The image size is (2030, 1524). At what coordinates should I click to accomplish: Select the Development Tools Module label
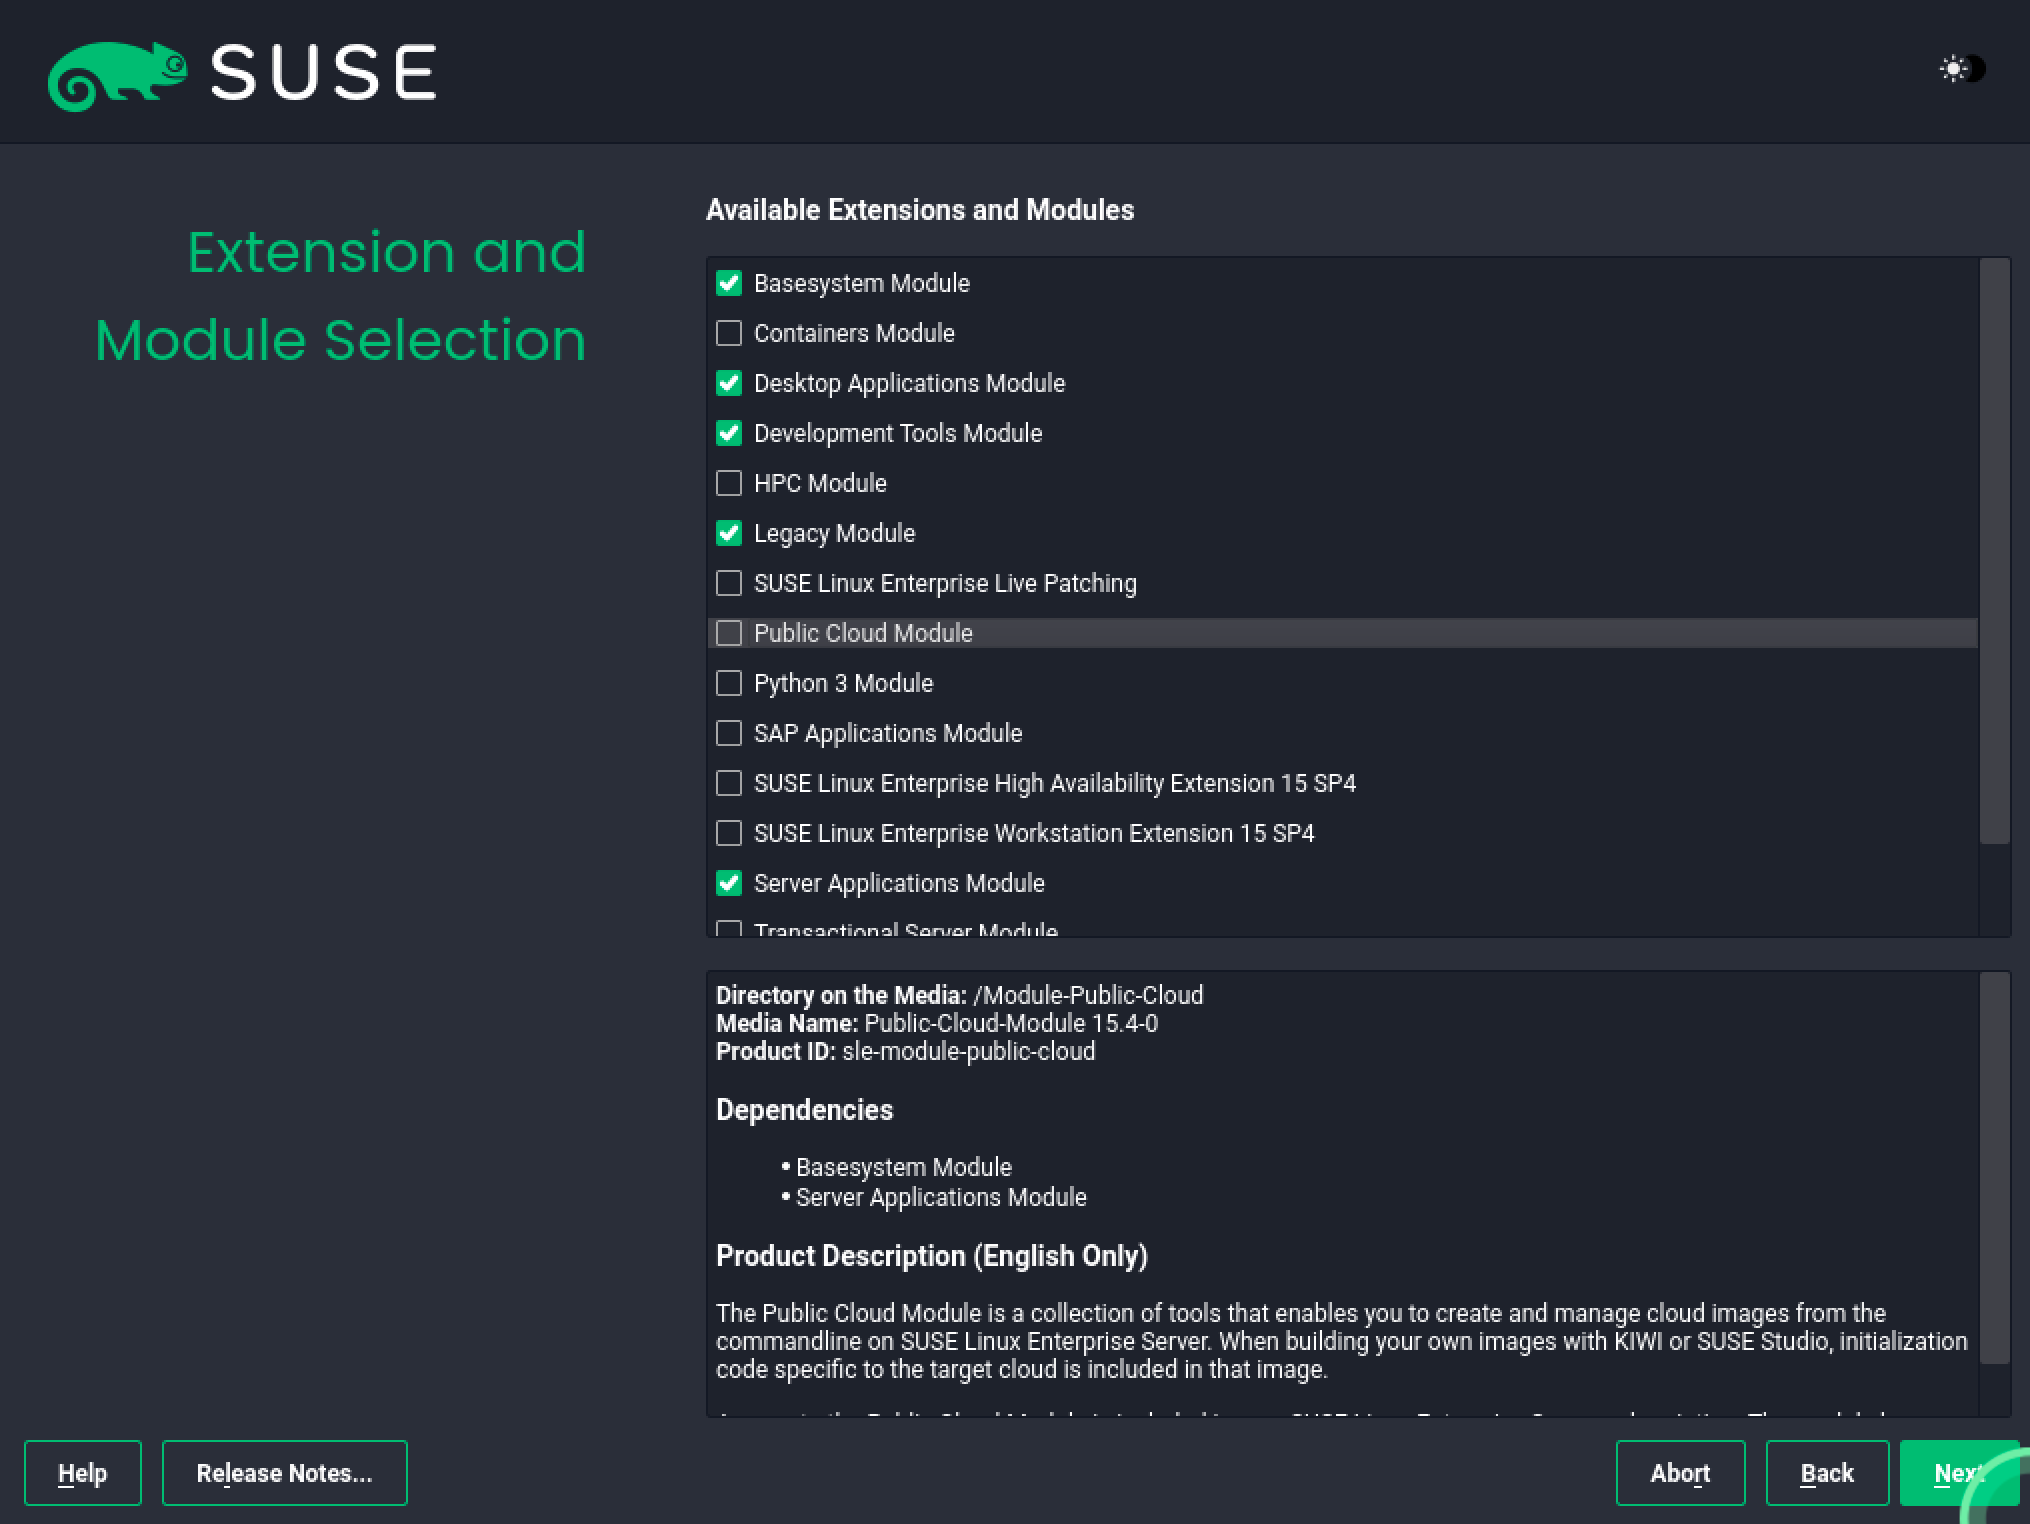pos(898,433)
